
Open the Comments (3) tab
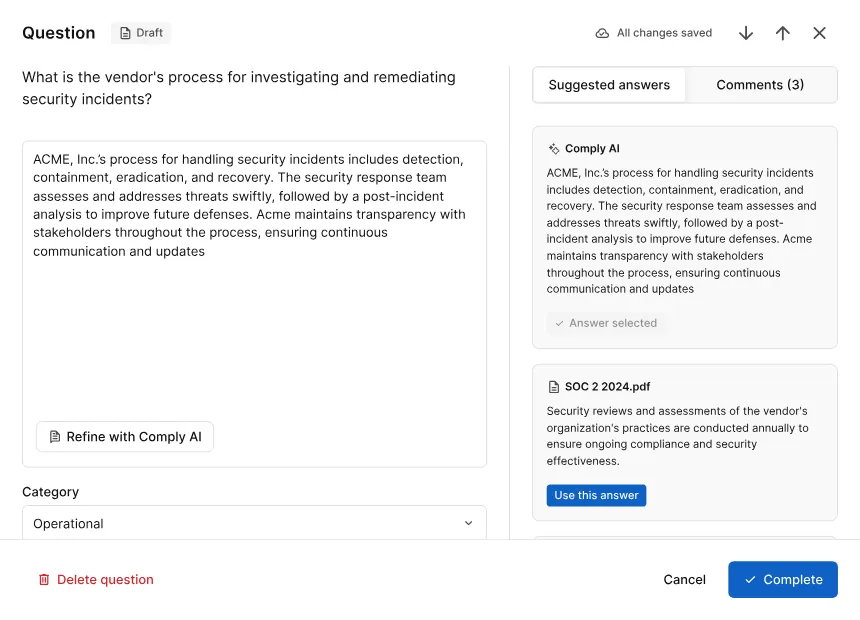pyautogui.click(x=760, y=85)
